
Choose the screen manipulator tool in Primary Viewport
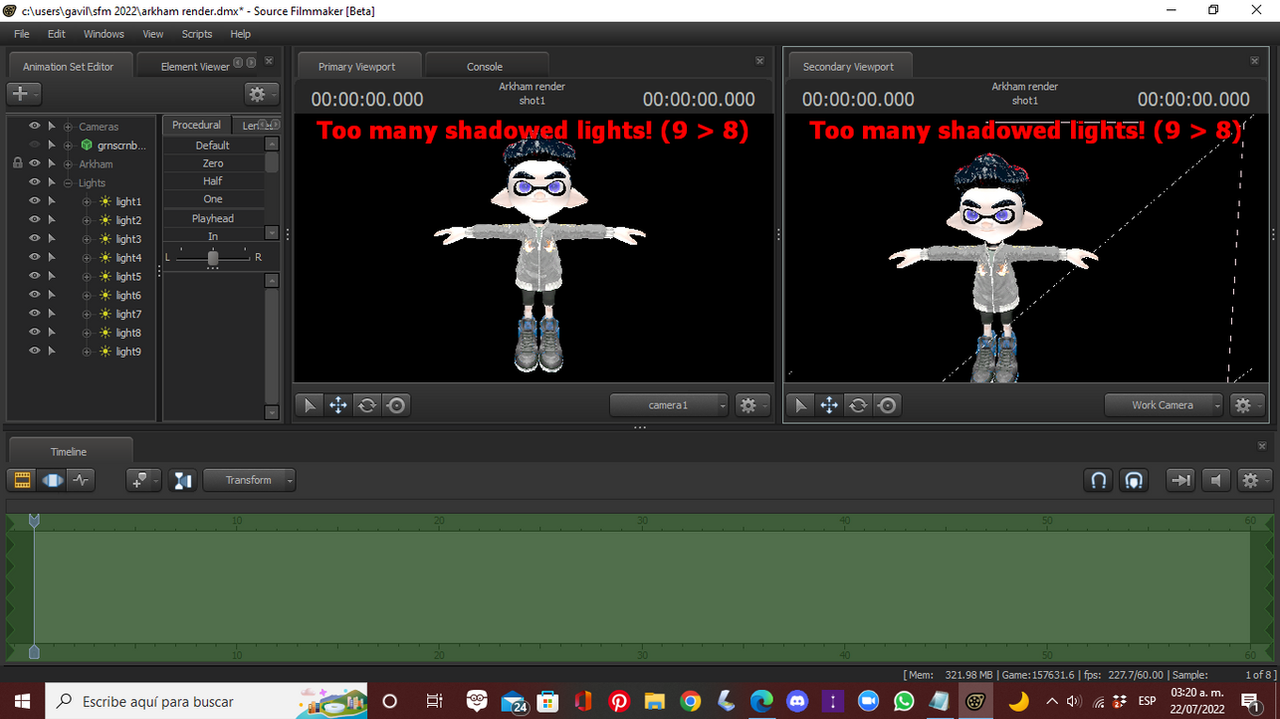tap(396, 405)
